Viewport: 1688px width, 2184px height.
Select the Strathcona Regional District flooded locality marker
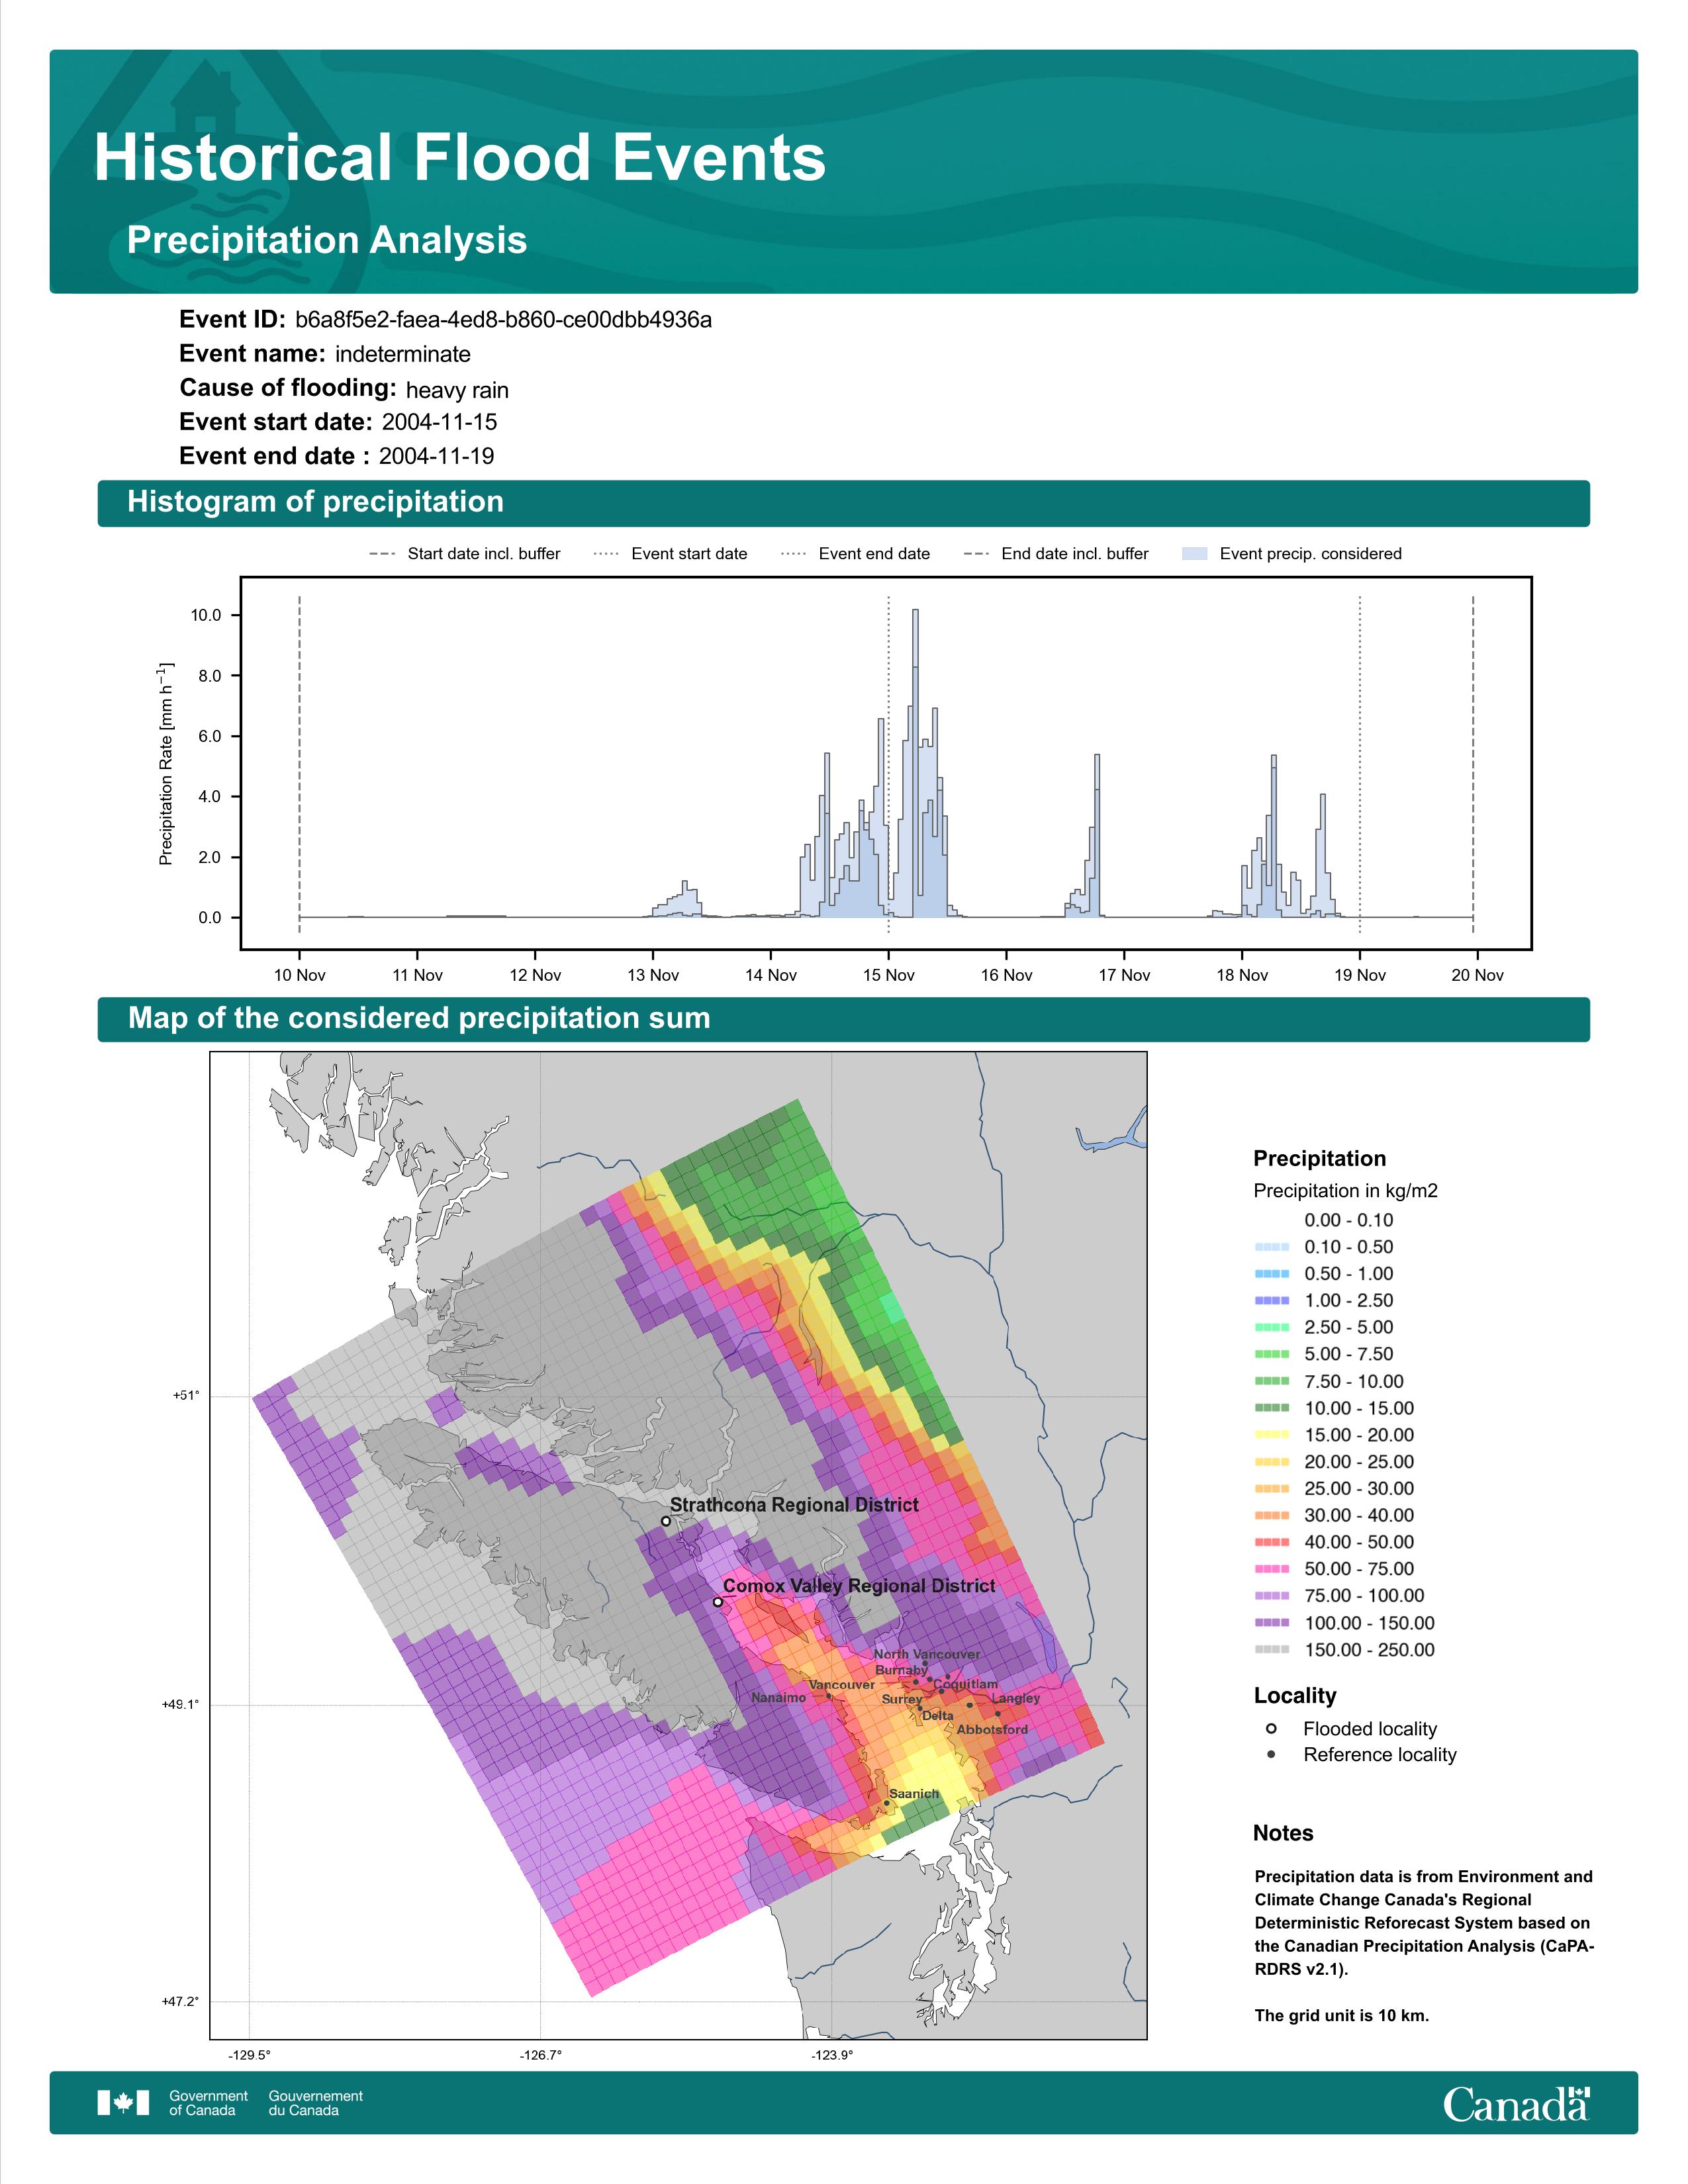[x=666, y=1521]
